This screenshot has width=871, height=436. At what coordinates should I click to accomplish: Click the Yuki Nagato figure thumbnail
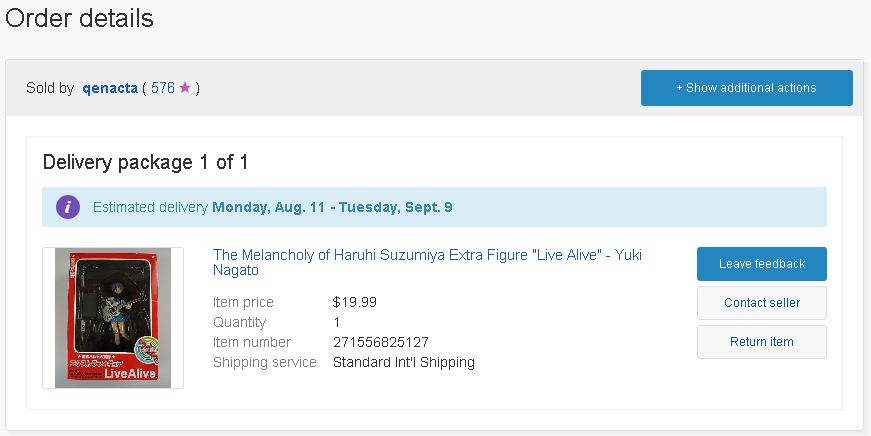[x=113, y=318]
